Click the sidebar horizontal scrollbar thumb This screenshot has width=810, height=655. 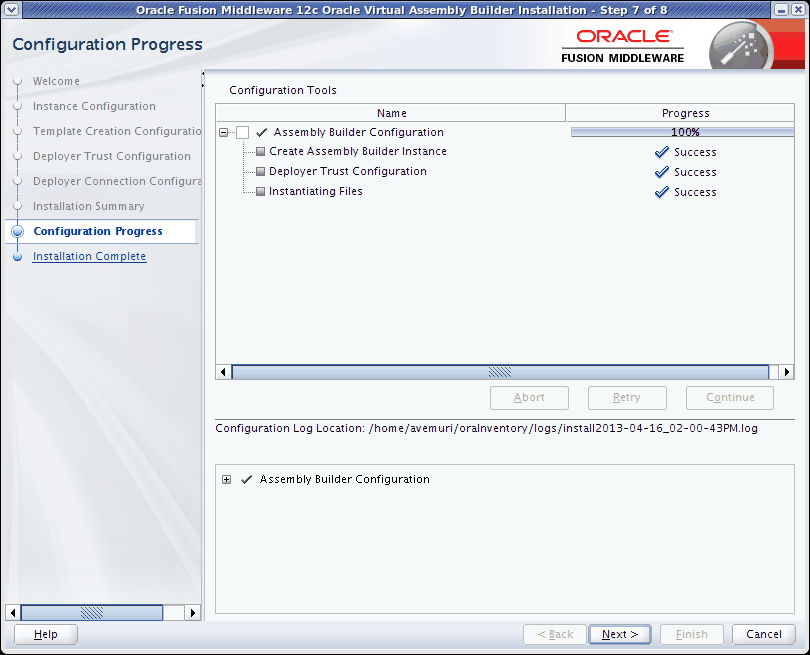pos(91,613)
